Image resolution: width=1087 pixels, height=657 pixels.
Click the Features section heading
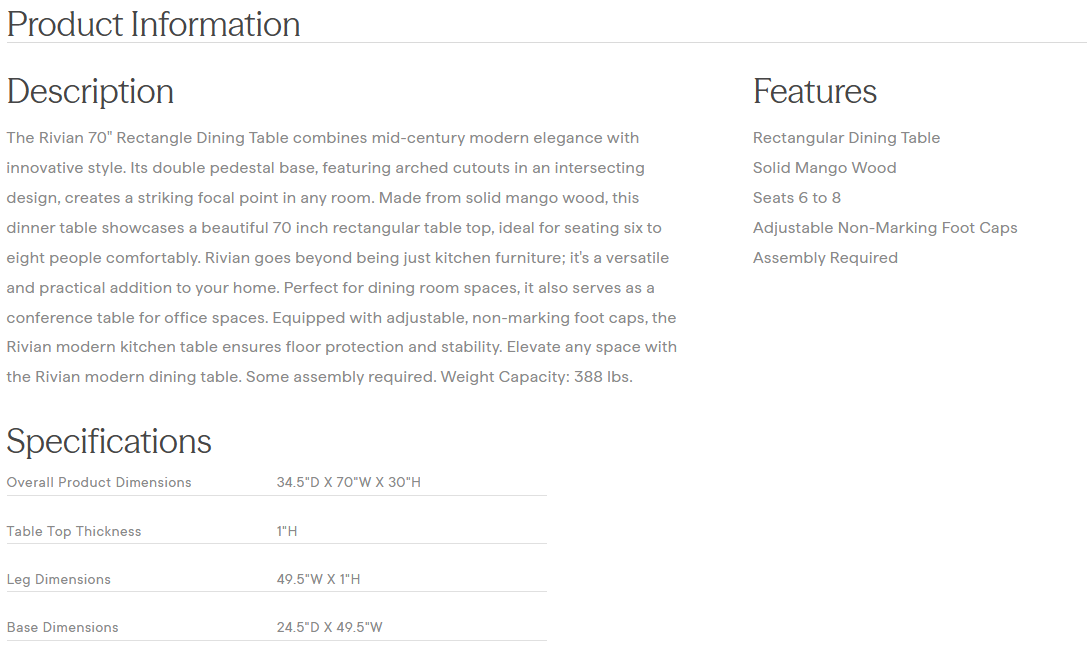click(x=814, y=91)
